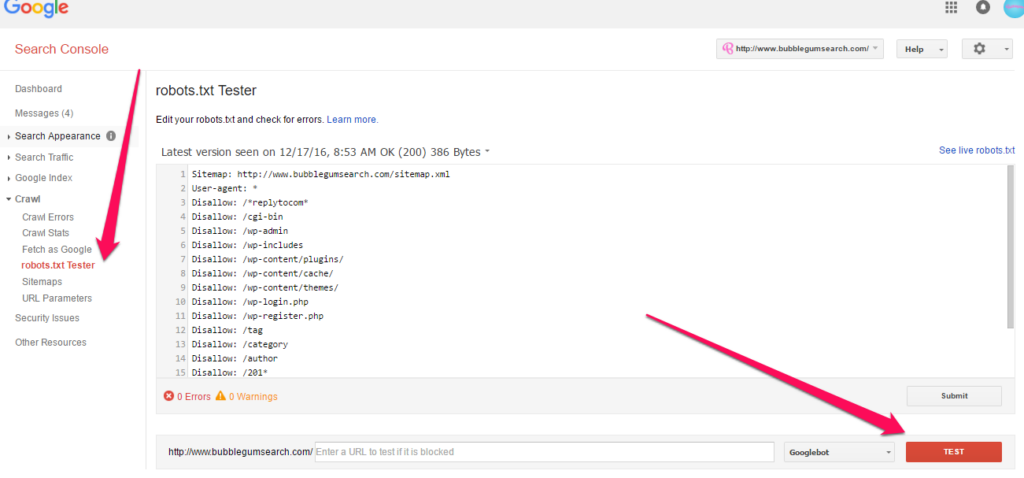1024x478 pixels.
Task: Click the red Errors icon
Action: [x=168, y=396]
